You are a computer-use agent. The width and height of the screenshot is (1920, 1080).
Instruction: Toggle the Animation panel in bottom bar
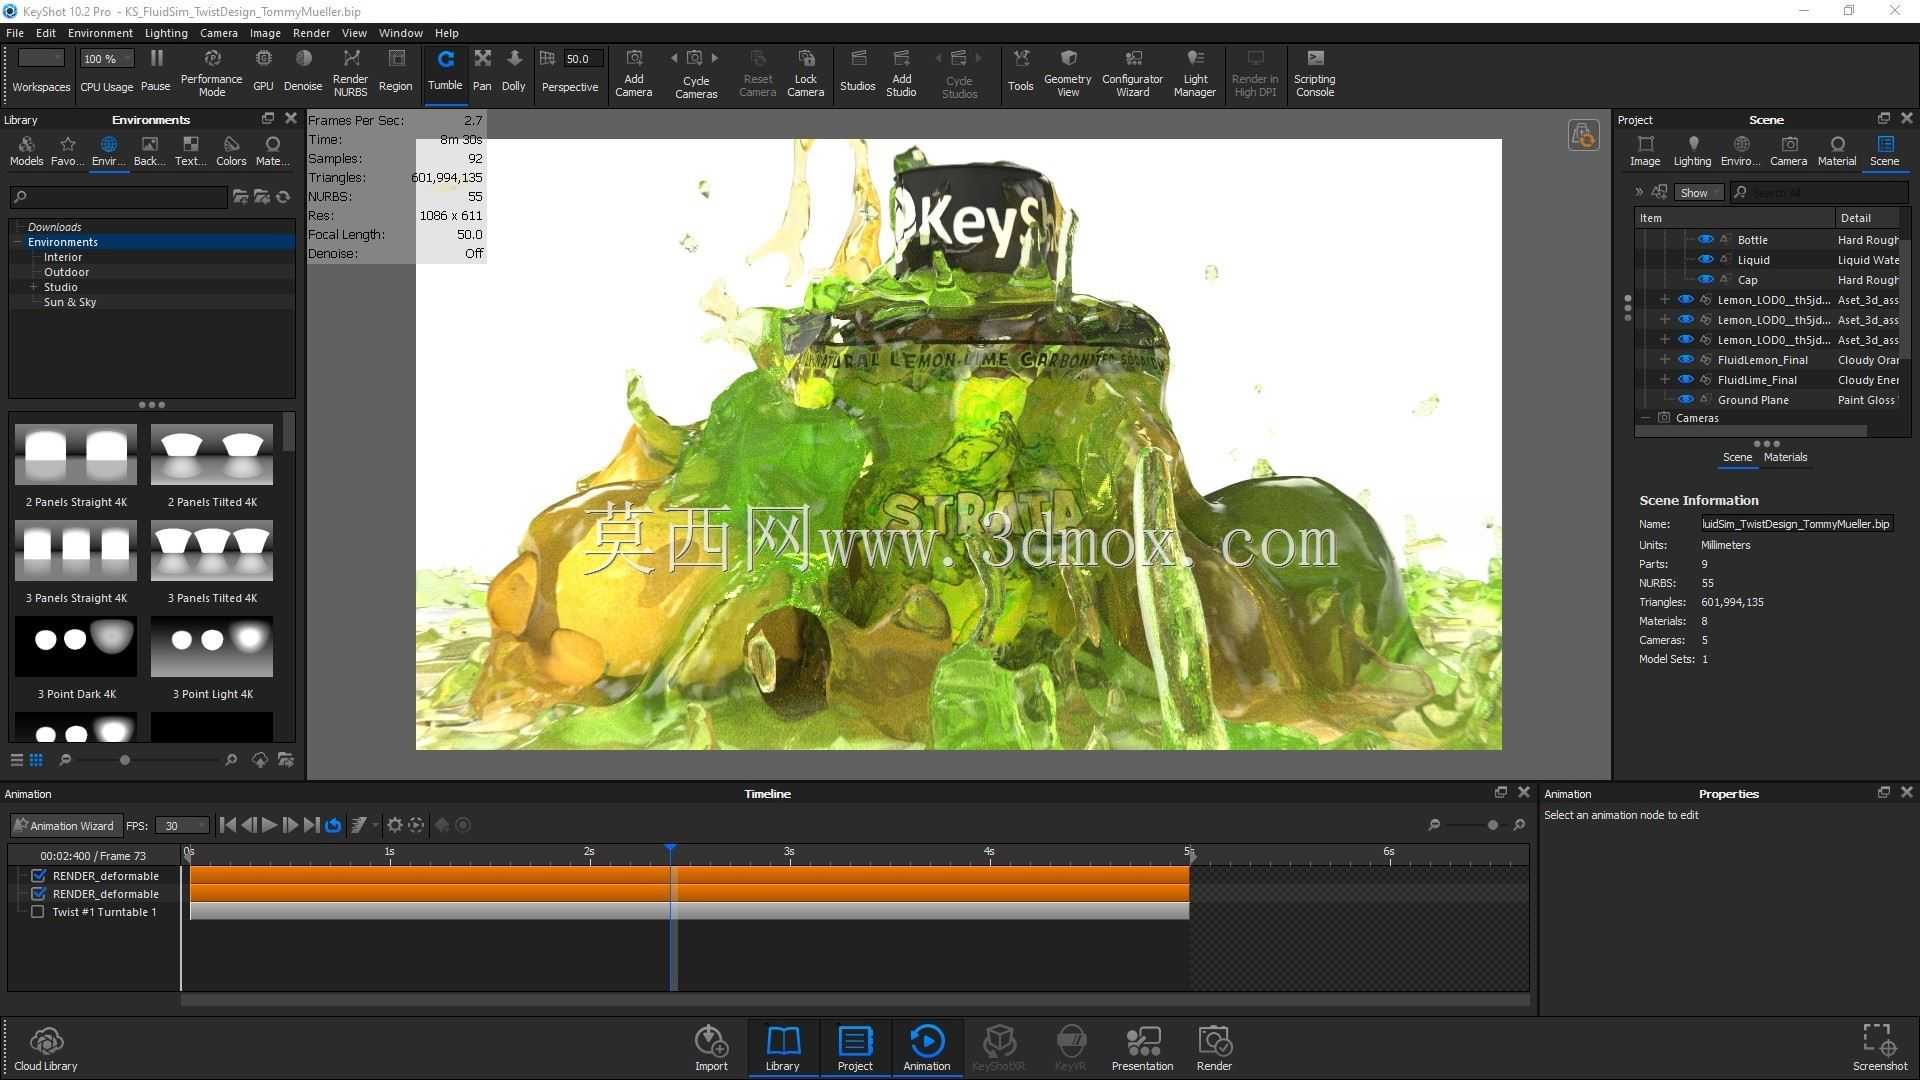tap(927, 1048)
